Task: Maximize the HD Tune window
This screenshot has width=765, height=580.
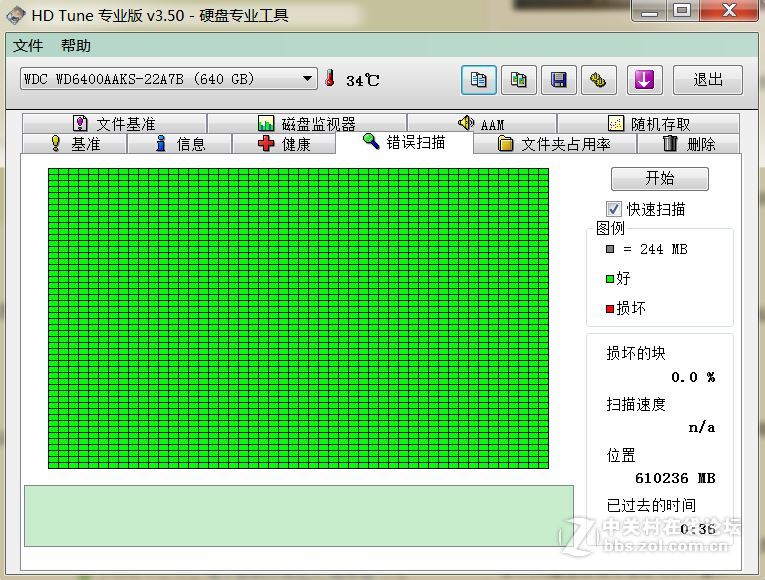Action: (682, 11)
